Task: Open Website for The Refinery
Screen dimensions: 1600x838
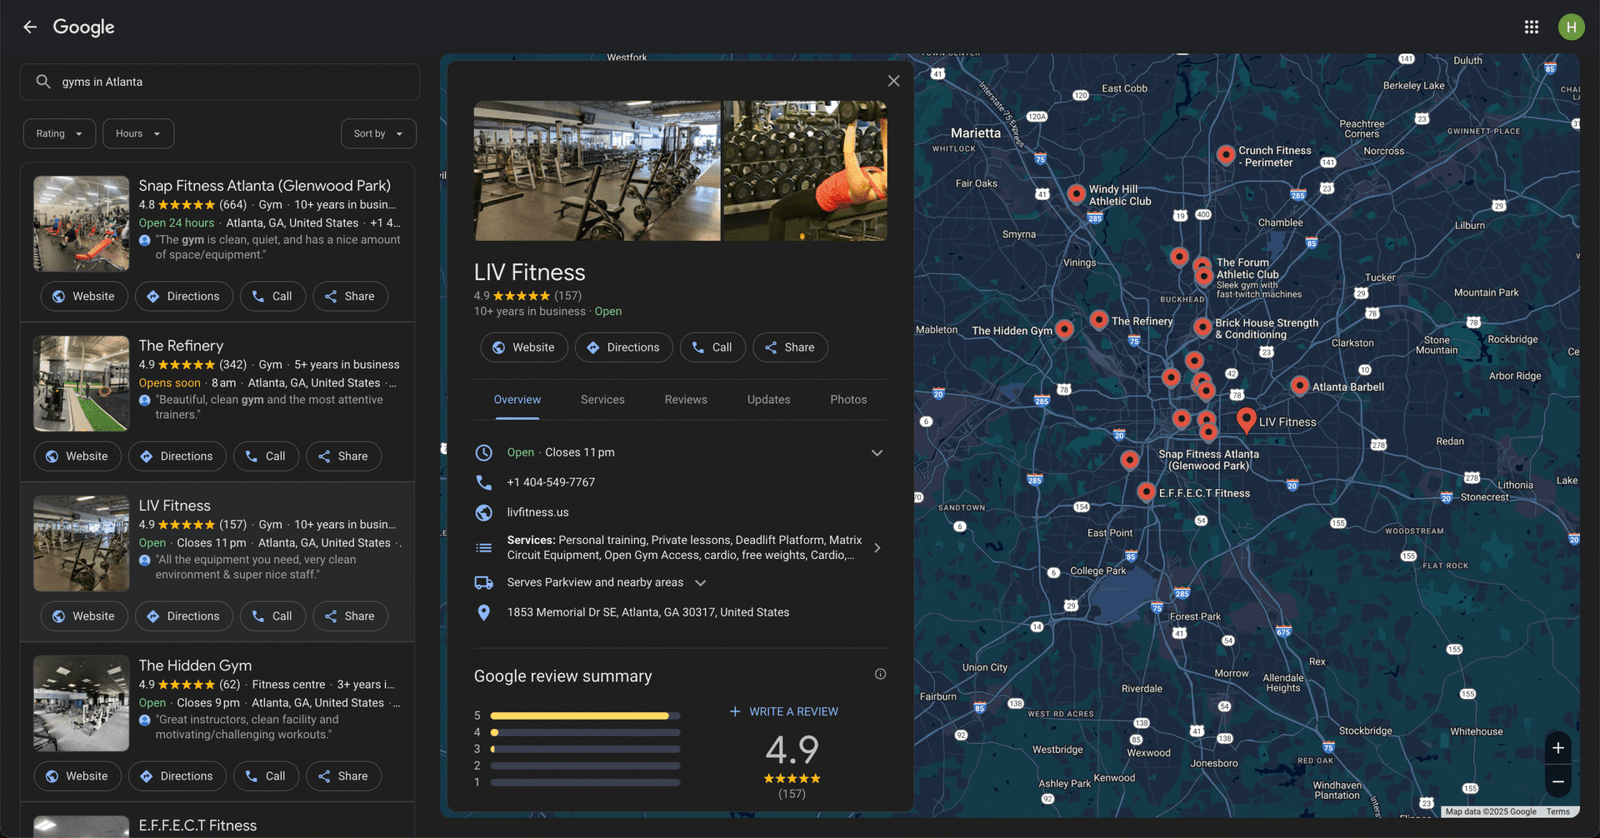Action: [x=77, y=456]
